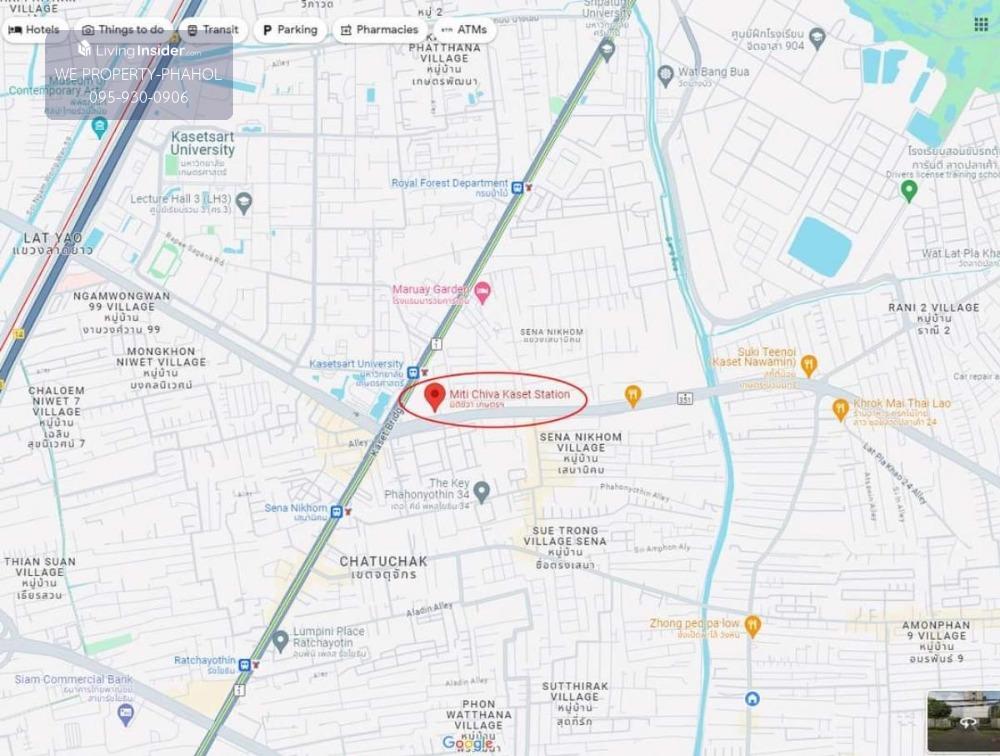Show Parking locations filter
The height and width of the screenshot is (756, 1000).
coord(290,29)
